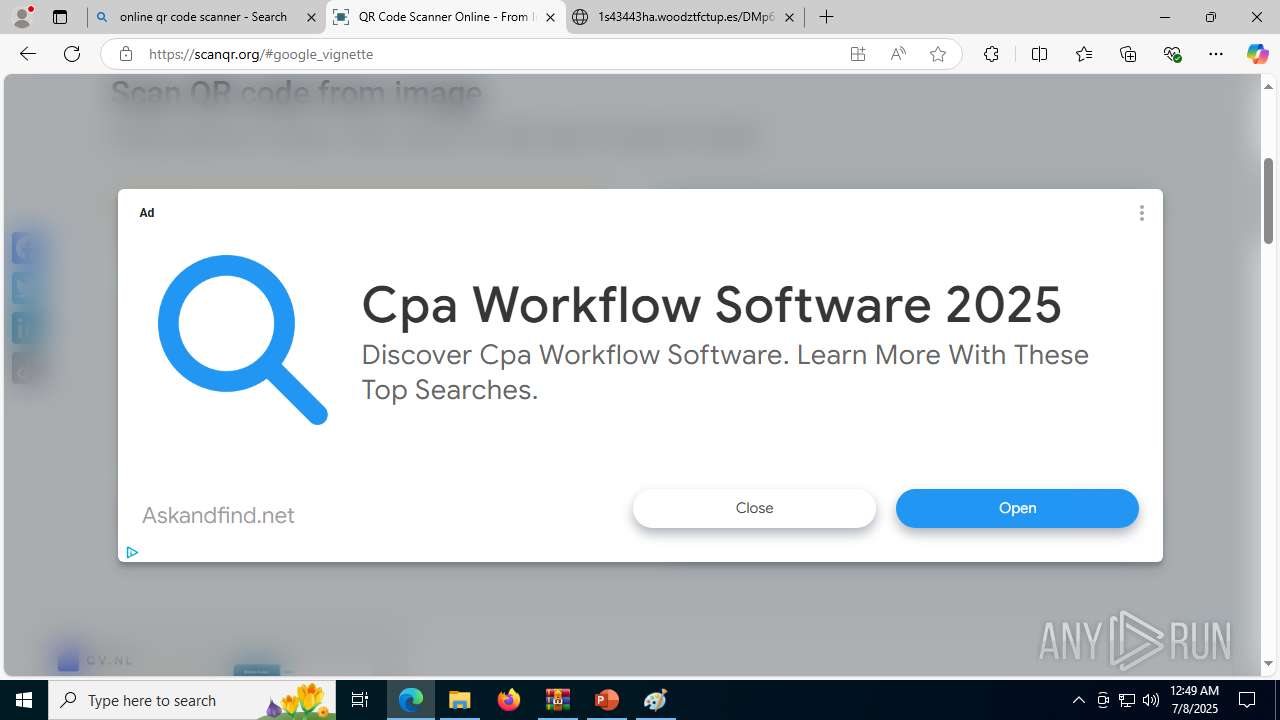Open WinRAR from the taskbar
Image resolution: width=1280 pixels, height=720 pixels.
click(x=557, y=700)
